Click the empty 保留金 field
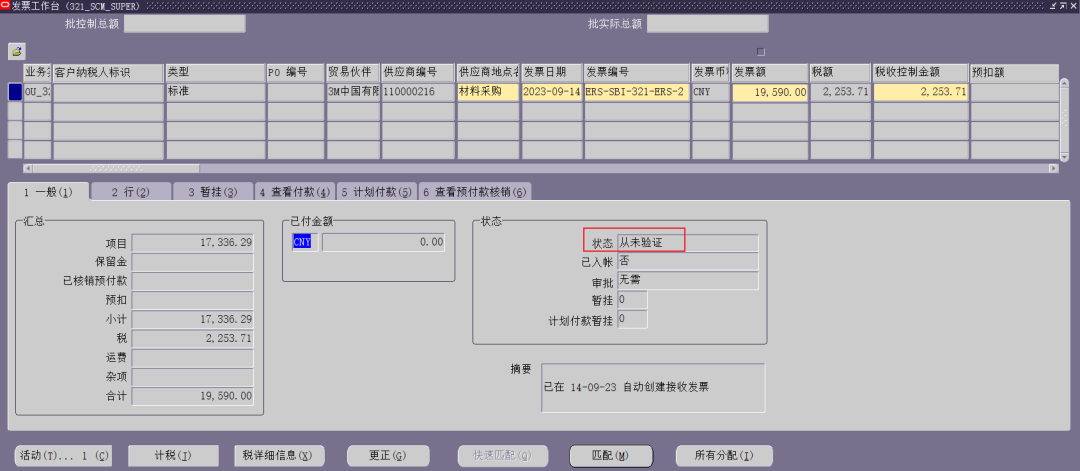The image size is (1080, 471). coord(192,262)
